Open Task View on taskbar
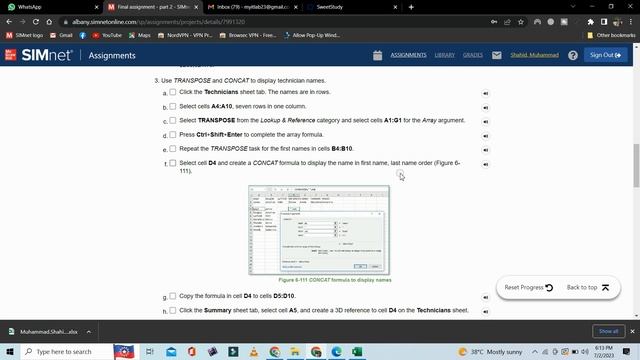This screenshot has height=360, width=640. click(149, 351)
